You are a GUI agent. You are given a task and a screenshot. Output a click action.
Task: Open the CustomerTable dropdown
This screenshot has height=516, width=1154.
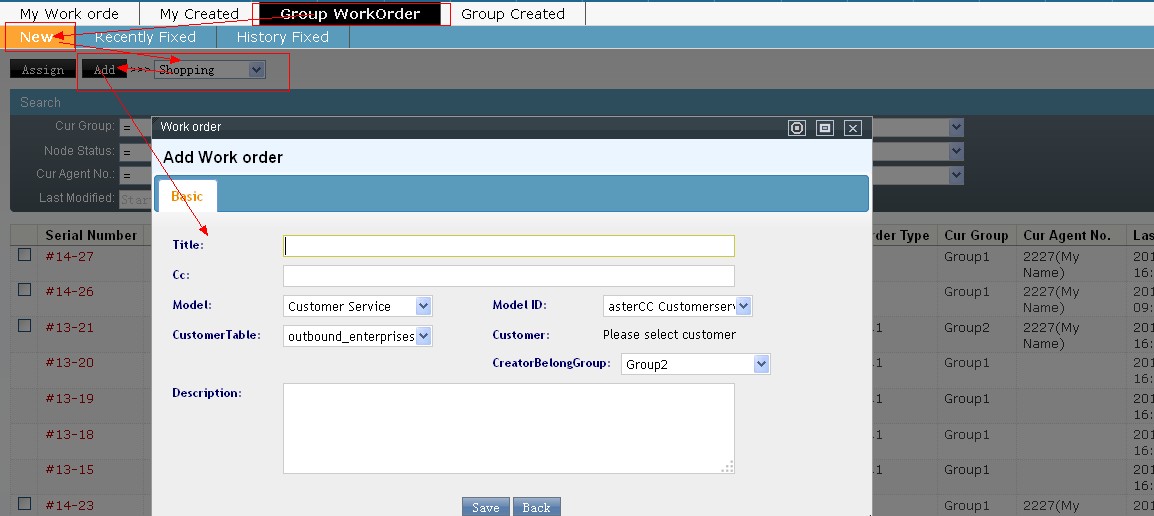(x=358, y=336)
